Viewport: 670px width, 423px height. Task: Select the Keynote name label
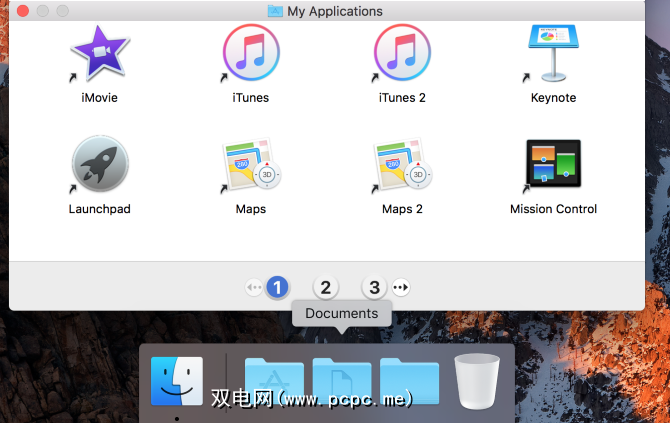(553, 98)
